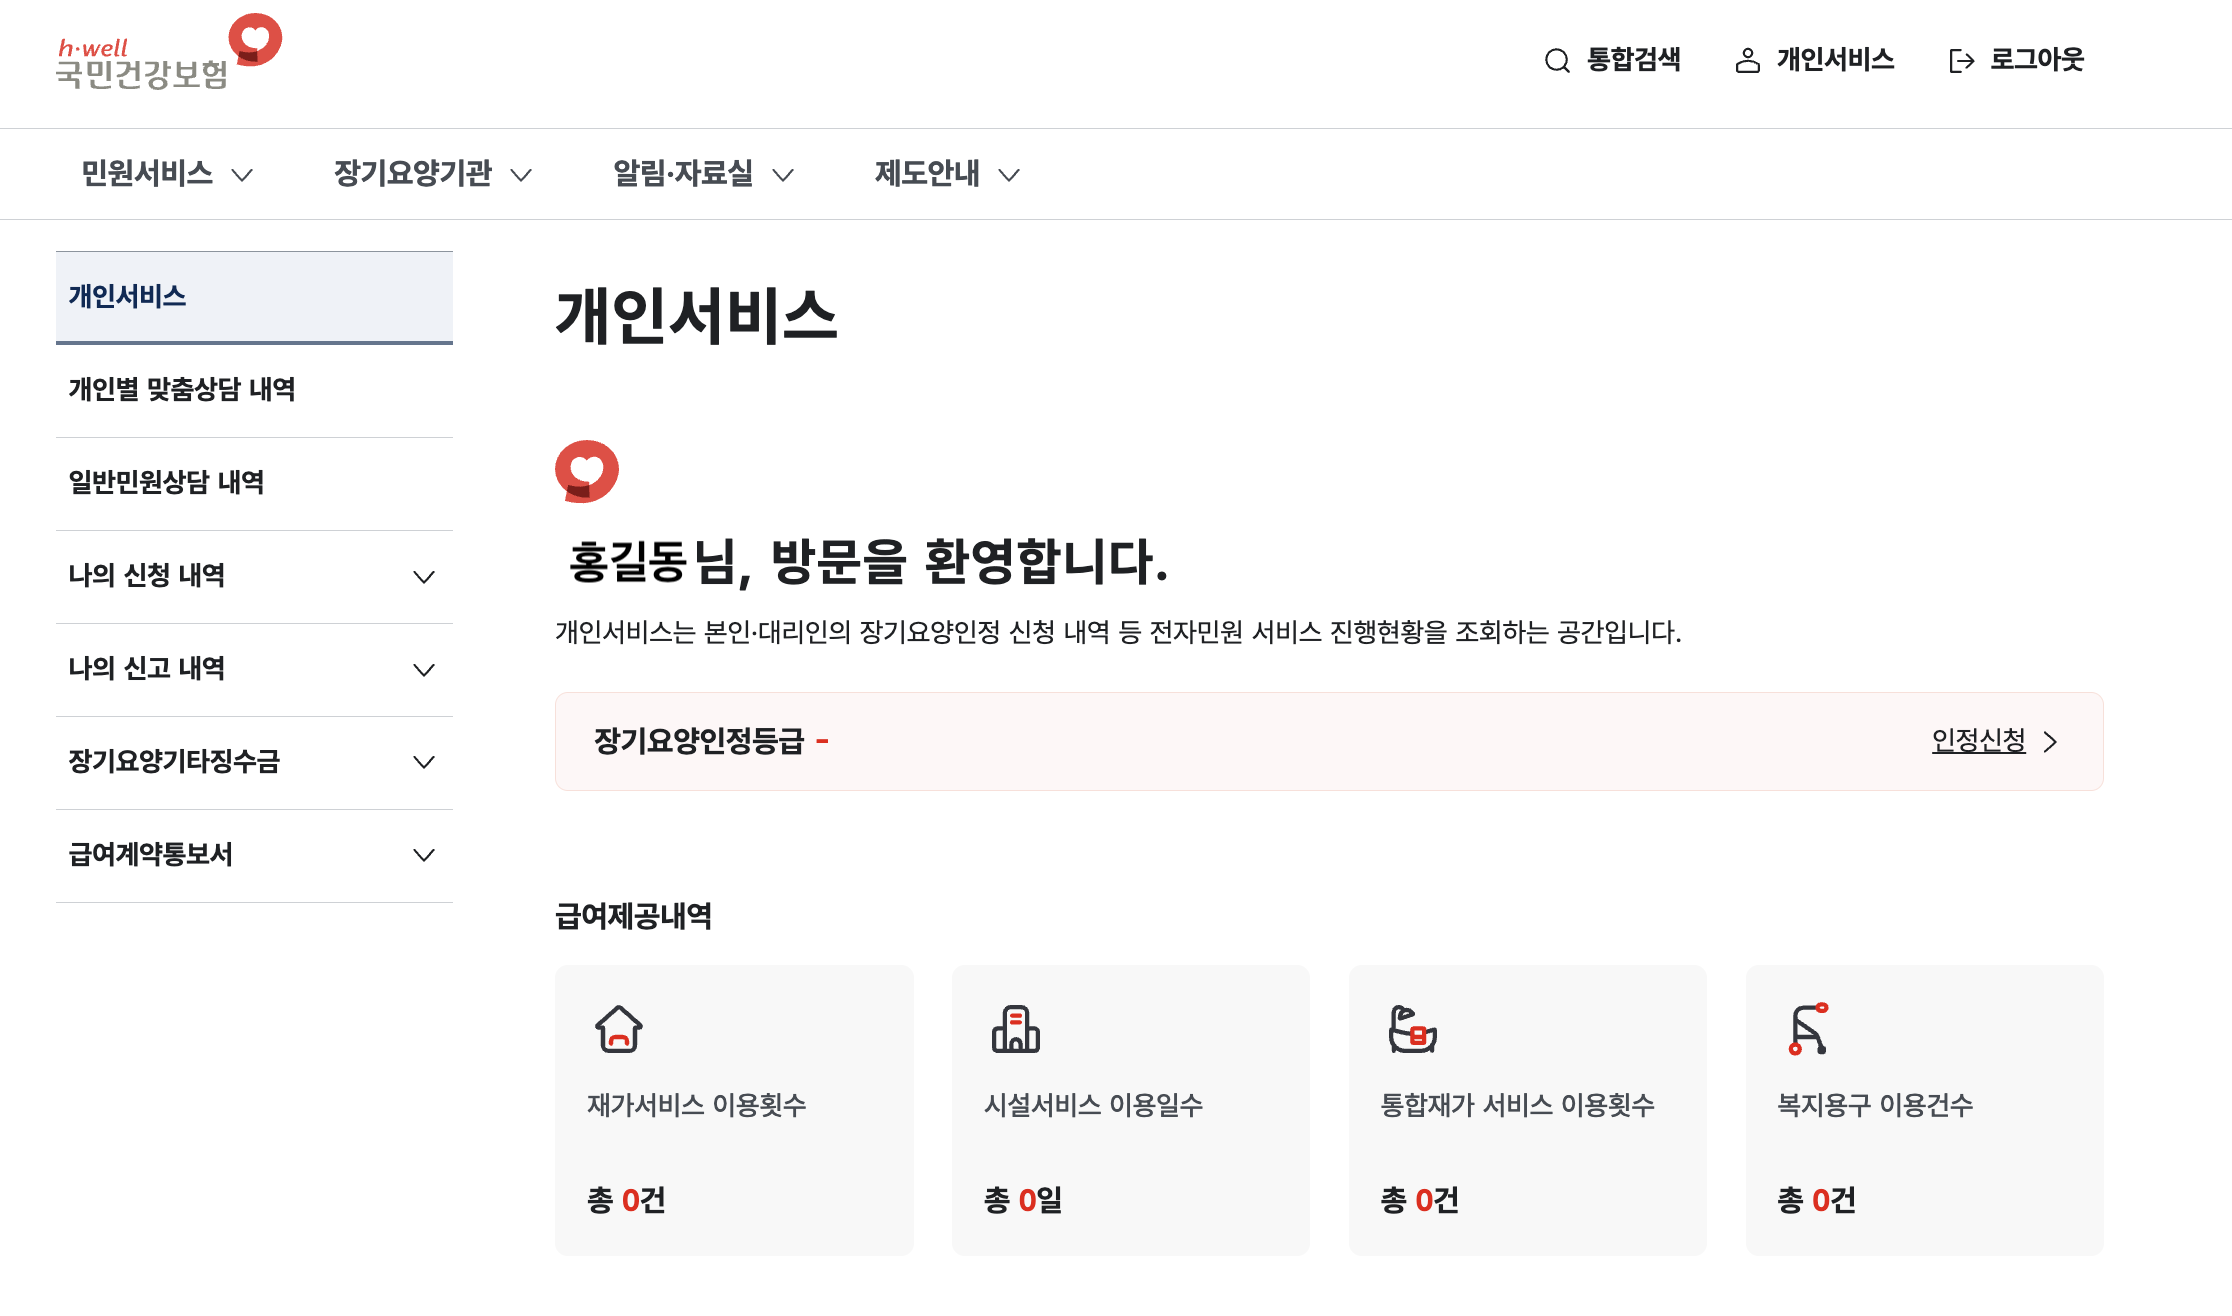Expand the 나의 신고 내역 chevron

(424, 670)
